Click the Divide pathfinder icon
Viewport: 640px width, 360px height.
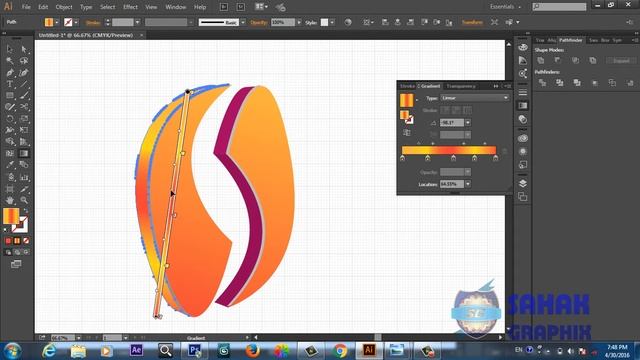[x=542, y=83]
